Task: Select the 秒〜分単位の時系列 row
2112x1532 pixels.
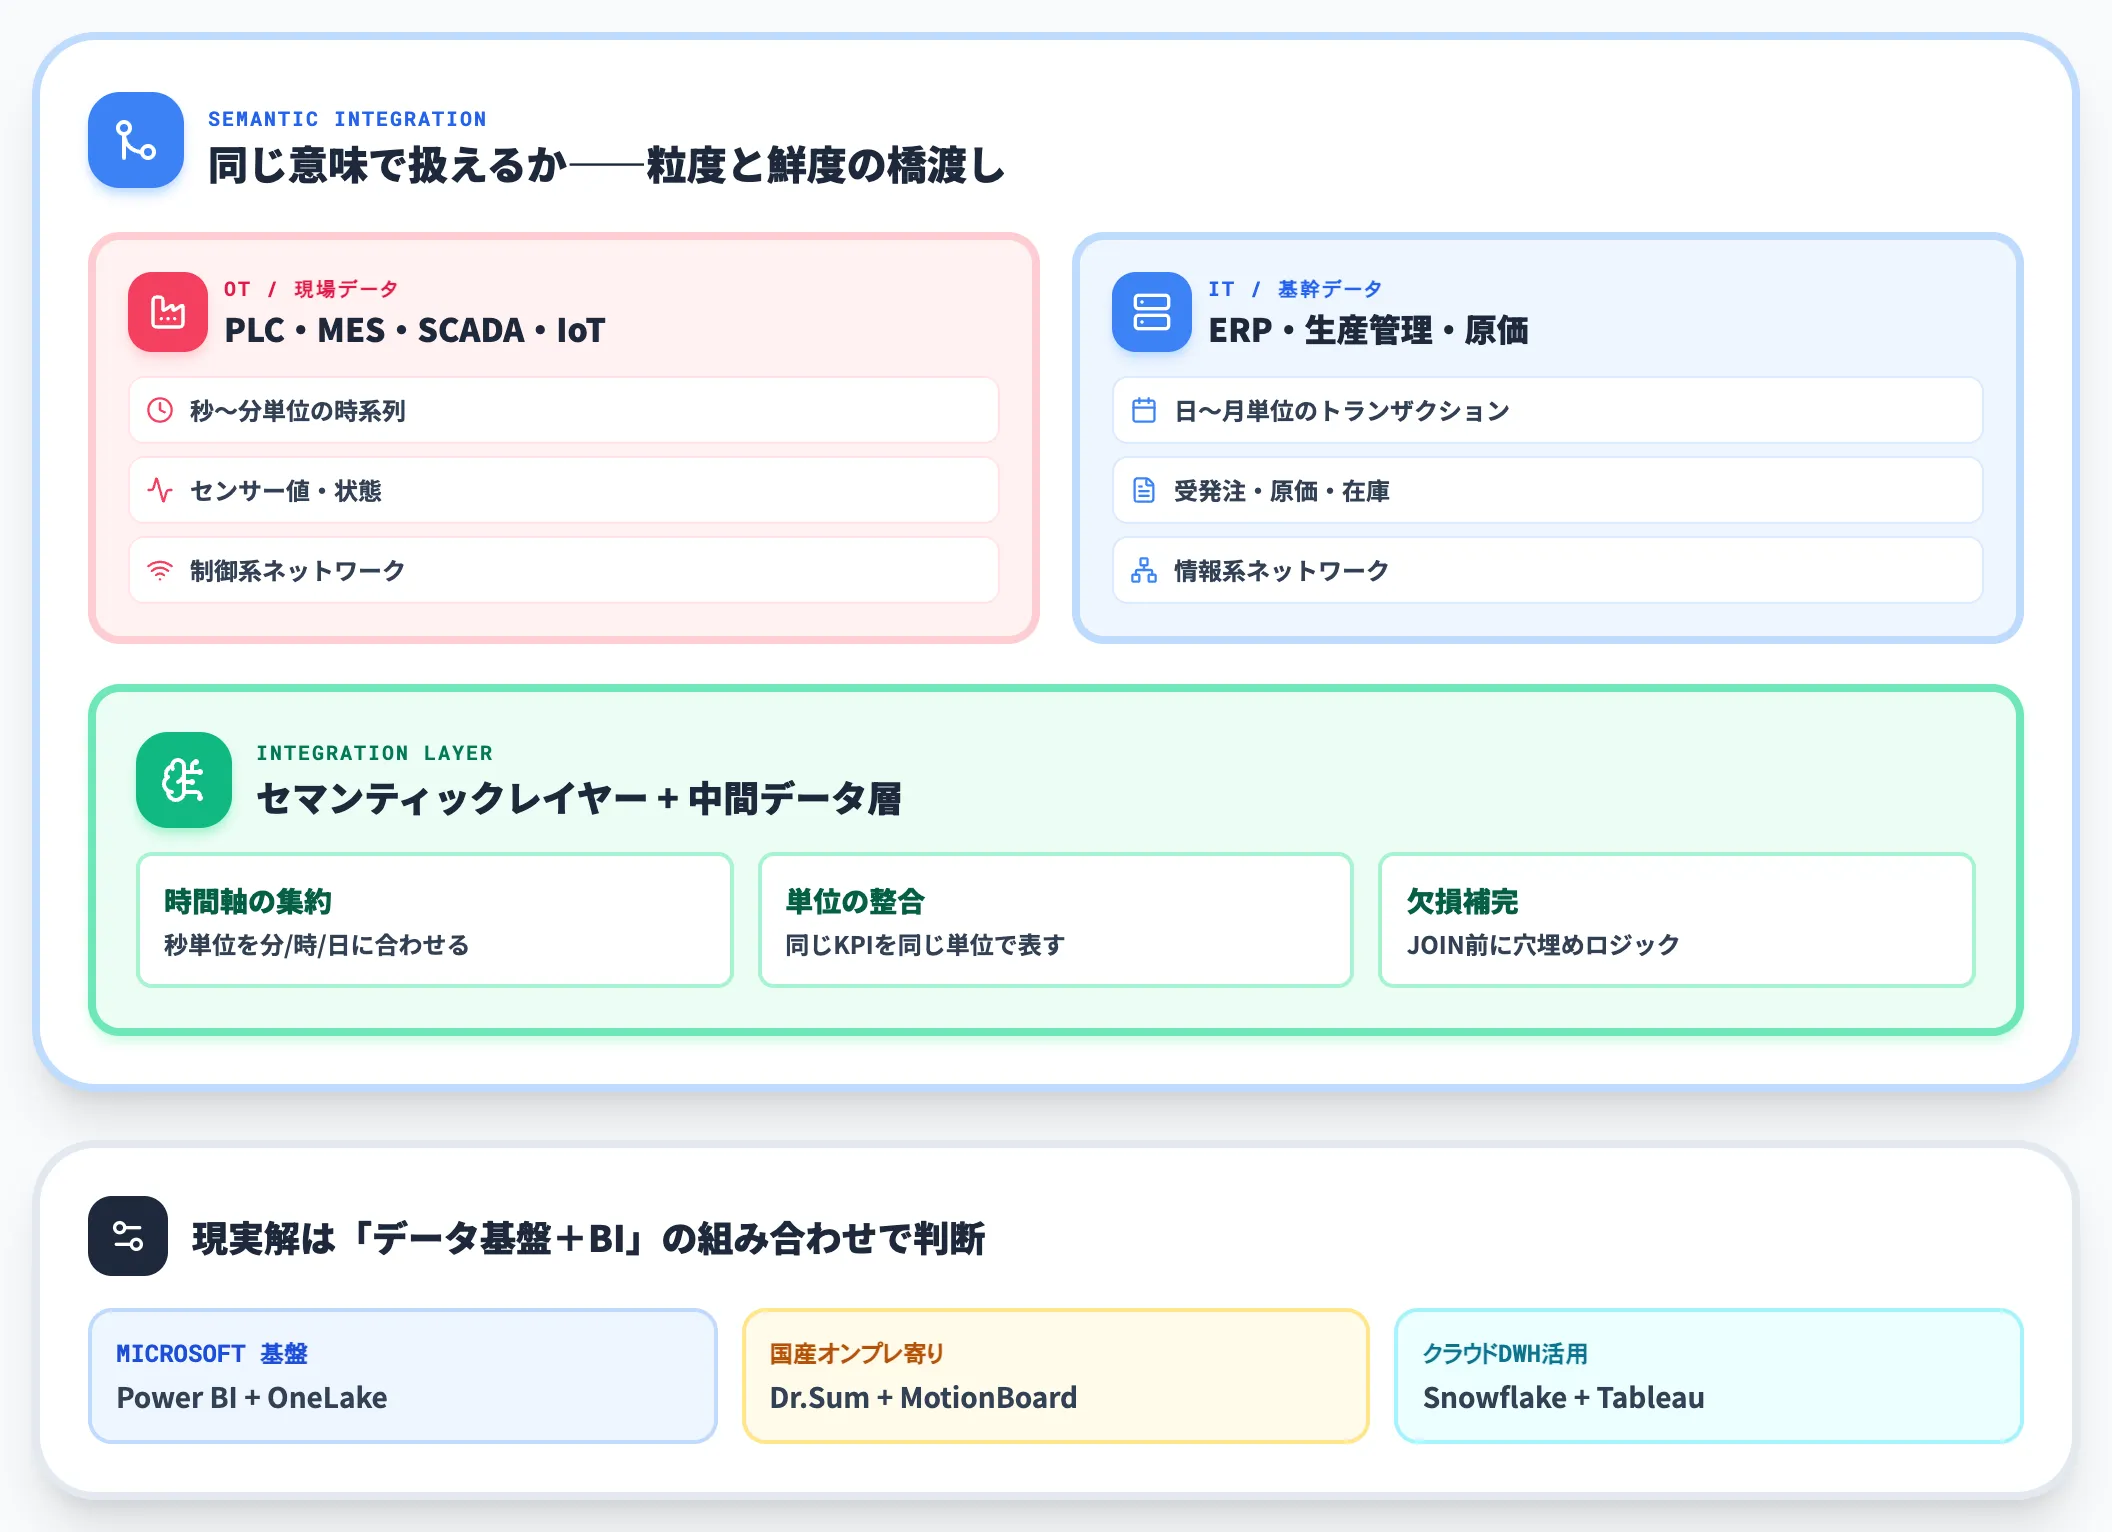Action: pyautogui.click(x=564, y=410)
